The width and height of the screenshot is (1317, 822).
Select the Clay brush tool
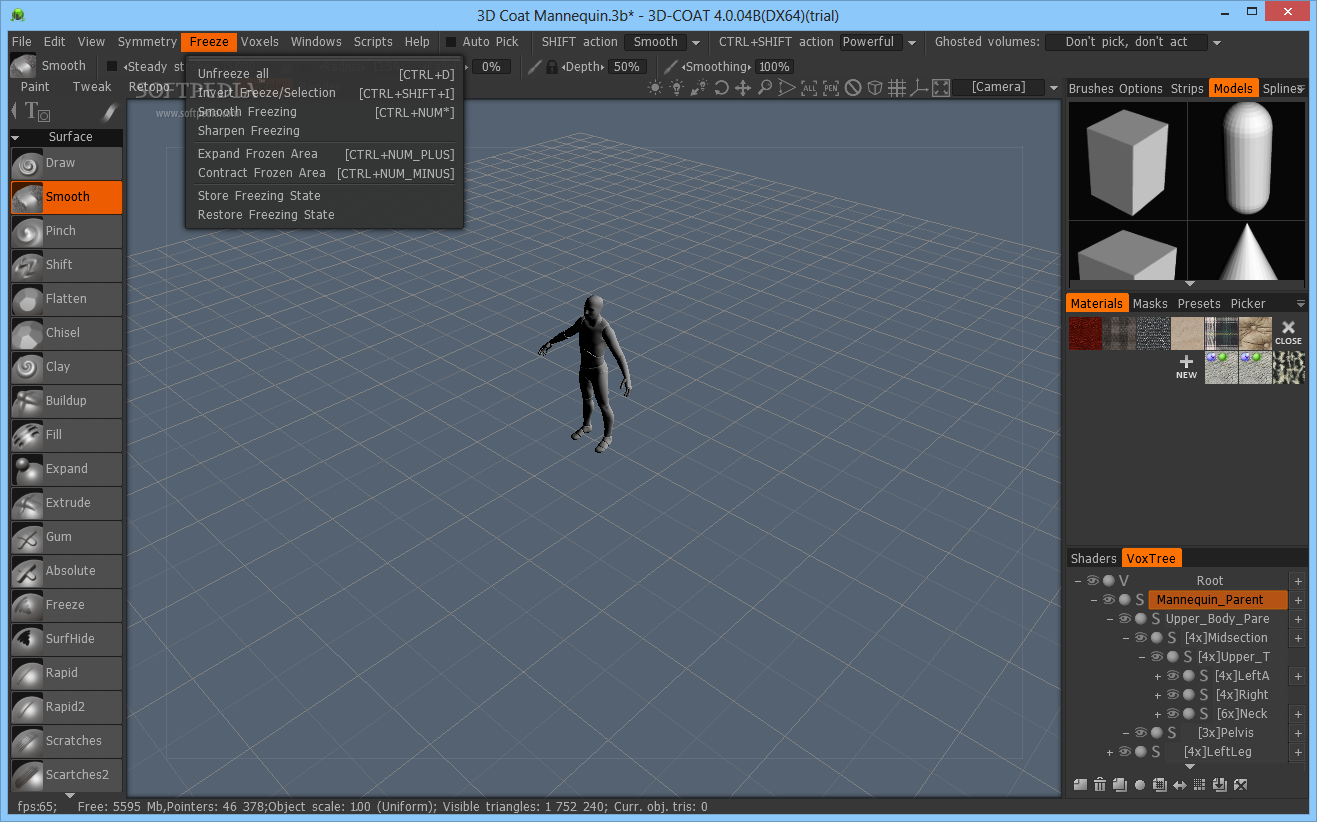[x=67, y=367]
